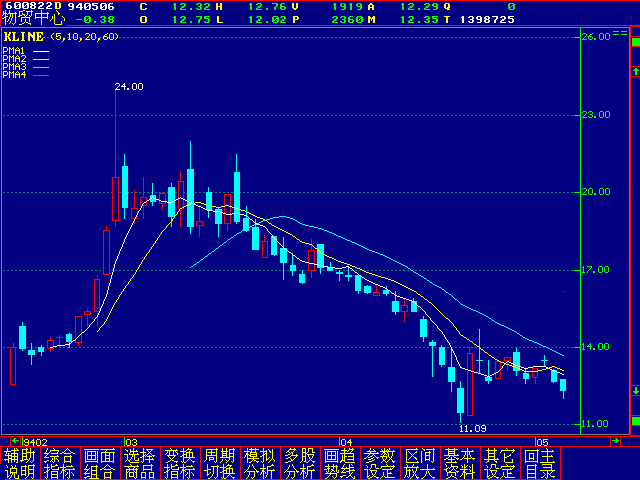The image size is (640, 480).
Task: Click the 回主目录 return to main menu button
Action: [x=540, y=463]
